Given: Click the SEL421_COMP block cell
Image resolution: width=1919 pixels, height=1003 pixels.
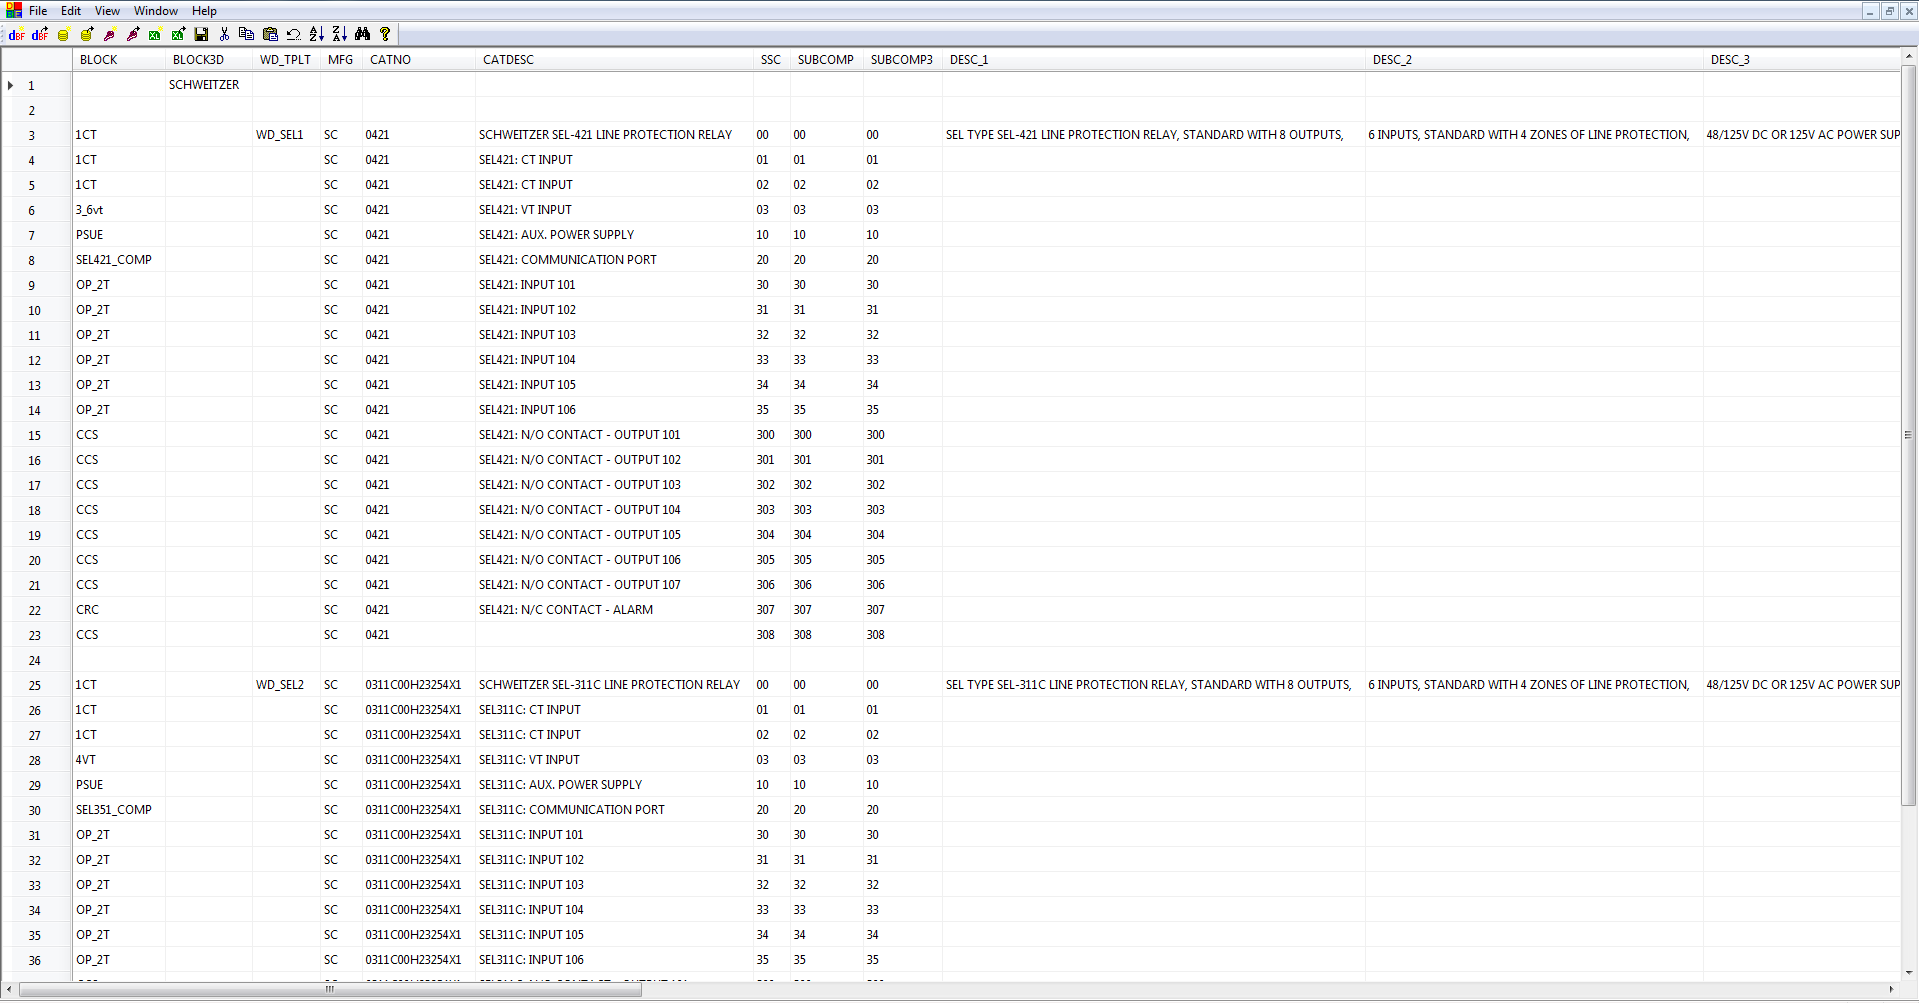Looking at the screenshot, I should point(119,260).
